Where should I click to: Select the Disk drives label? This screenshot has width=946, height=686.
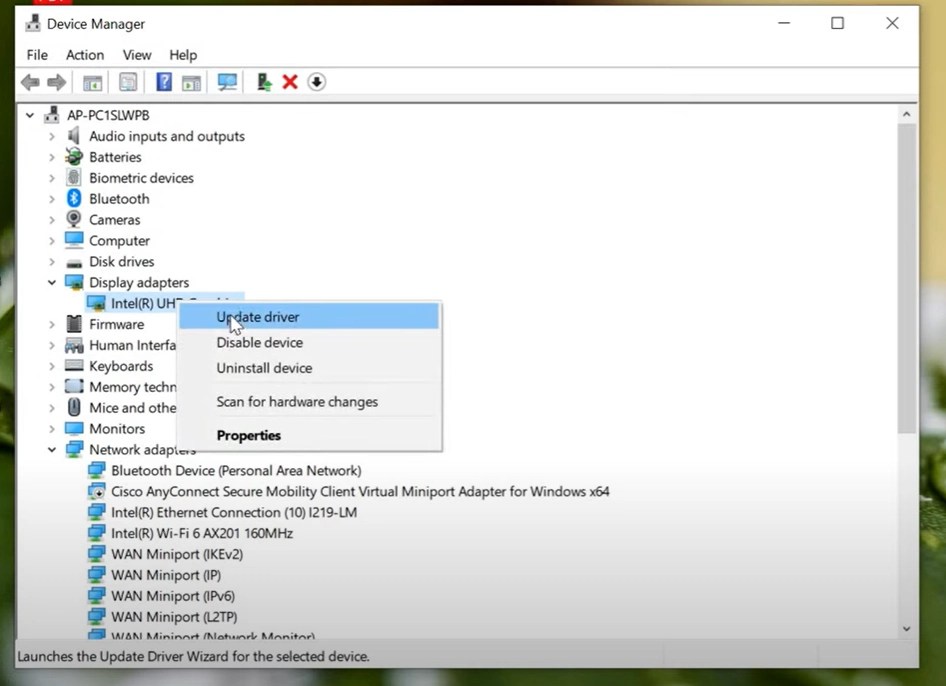click(x=121, y=261)
